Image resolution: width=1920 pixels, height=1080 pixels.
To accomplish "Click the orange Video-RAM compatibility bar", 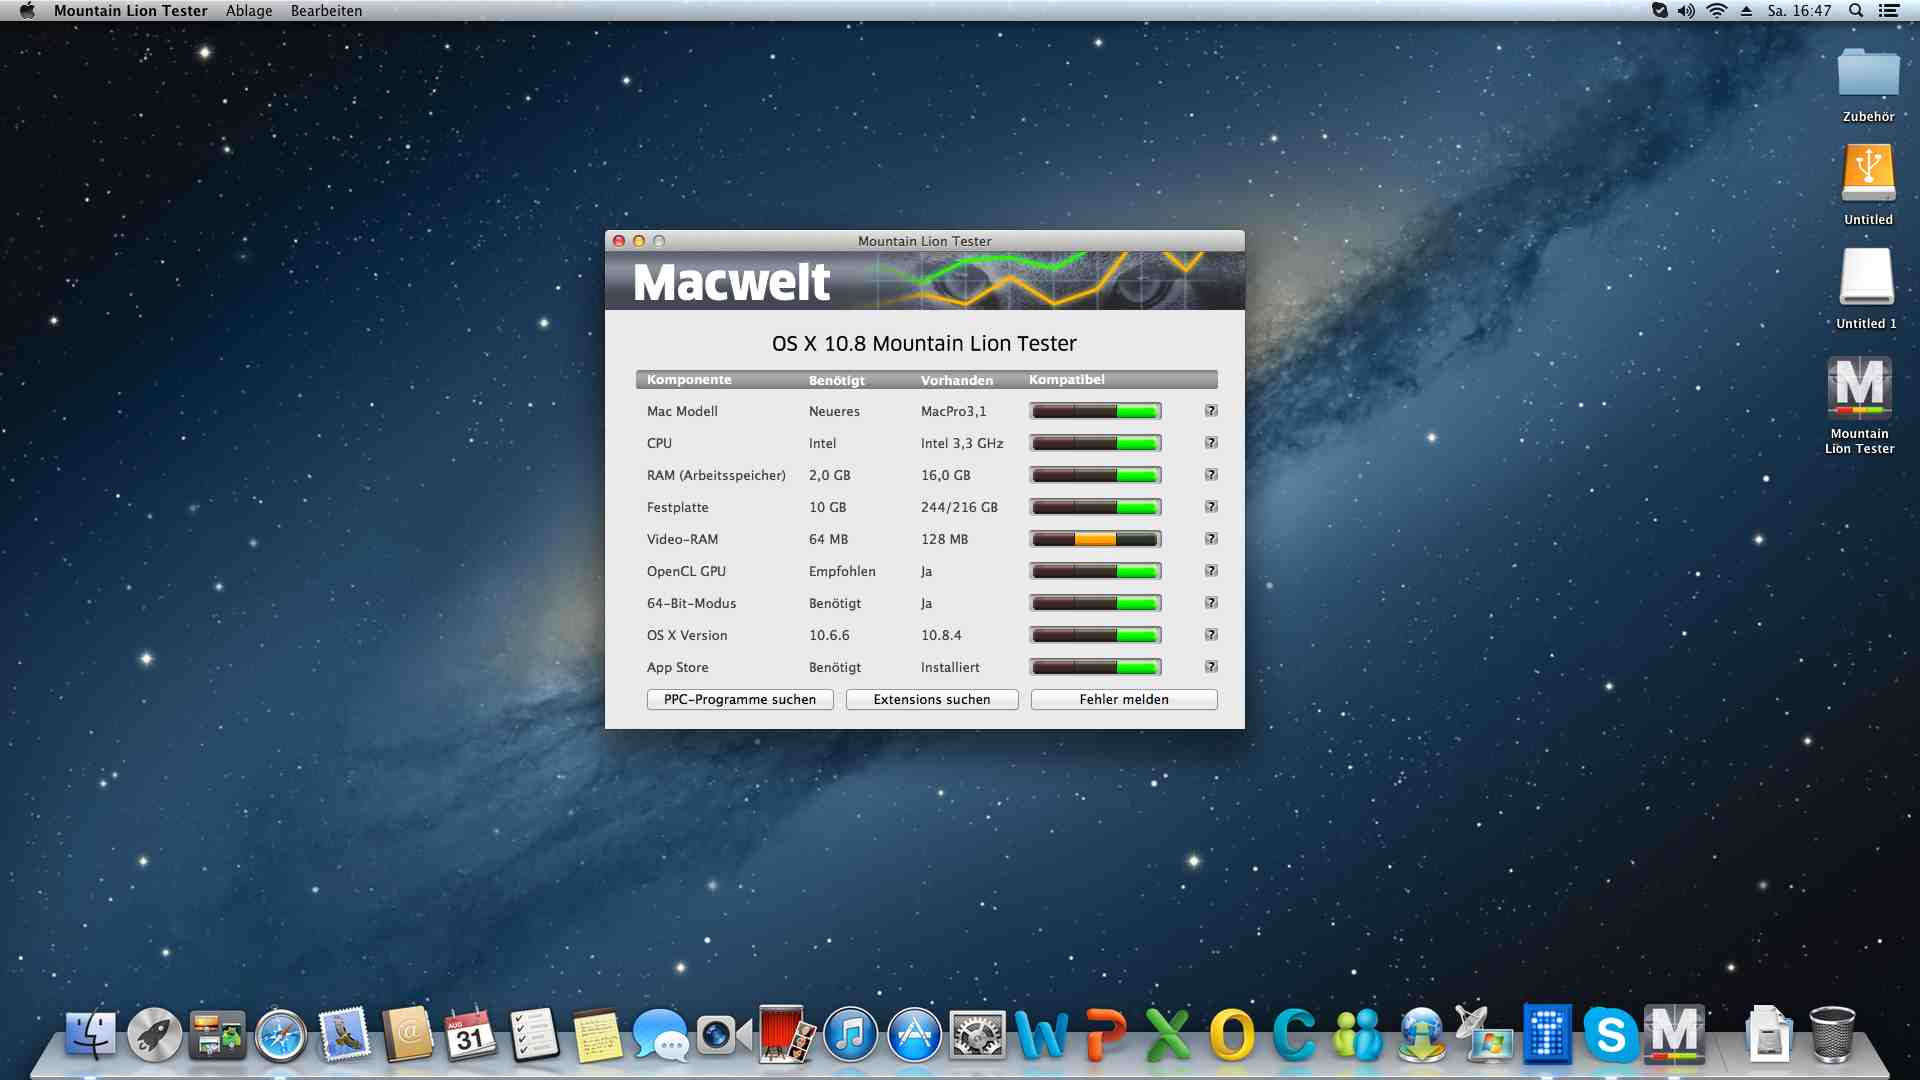I will (x=1095, y=539).
